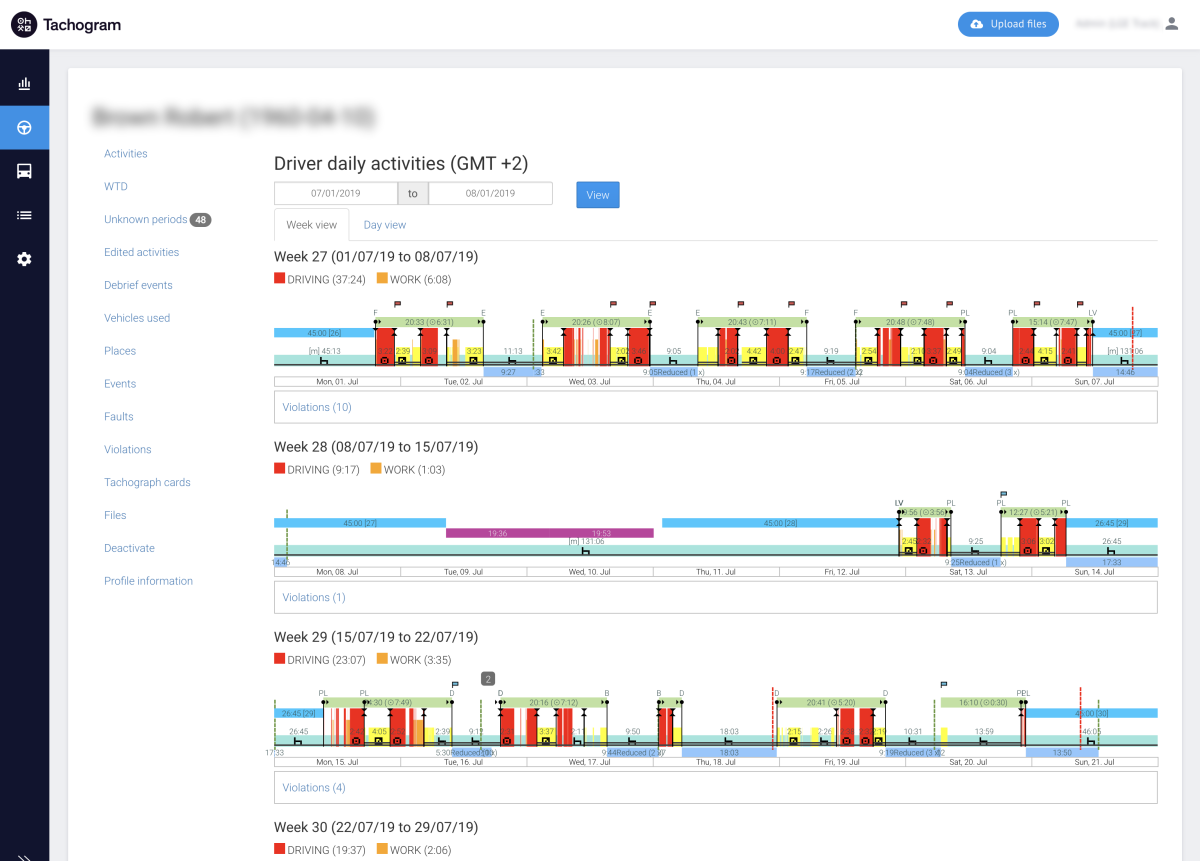Open the vehicles bus sidebar icon
This screenshot has width=1200, height=861.
pos(24,171)
